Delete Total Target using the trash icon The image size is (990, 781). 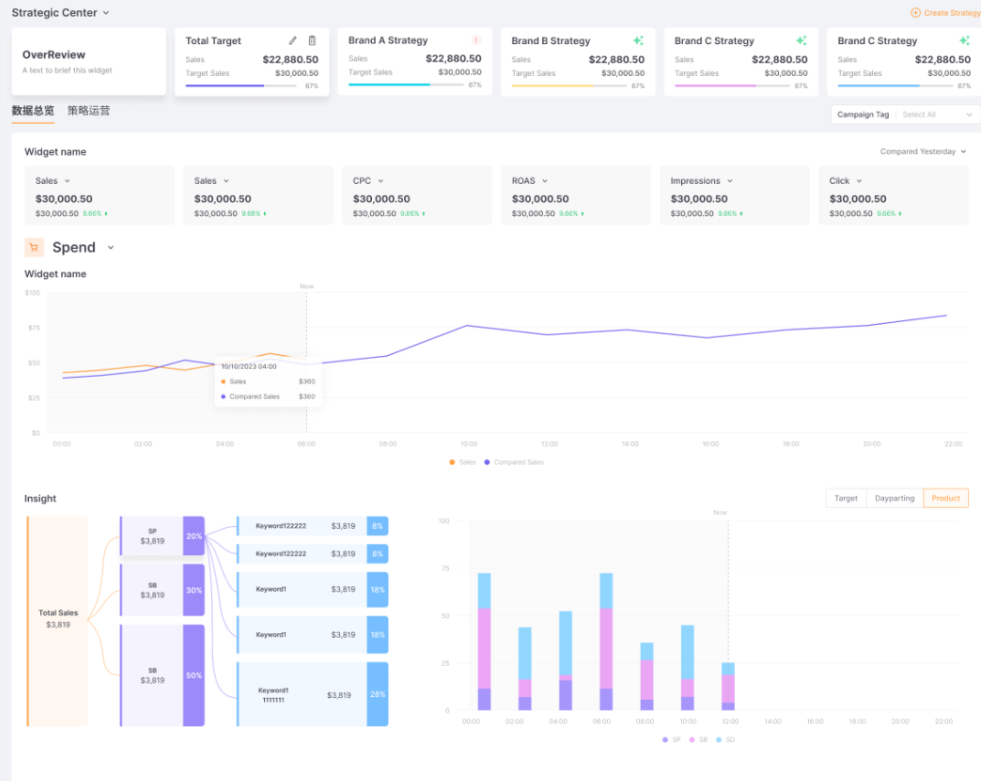point(312,40)
